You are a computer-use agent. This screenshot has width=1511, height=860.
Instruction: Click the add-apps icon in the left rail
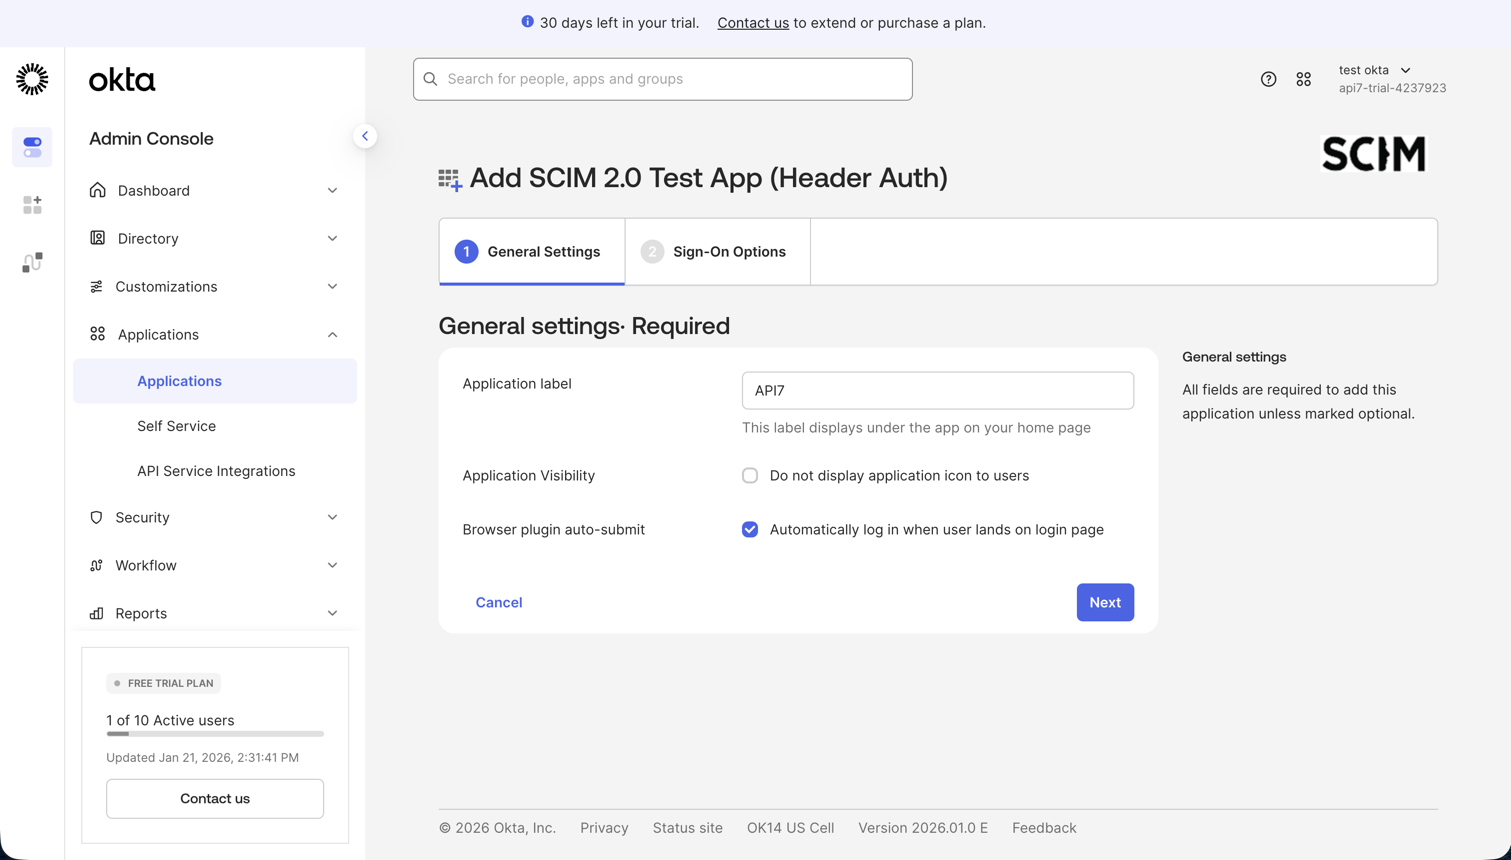32,204
